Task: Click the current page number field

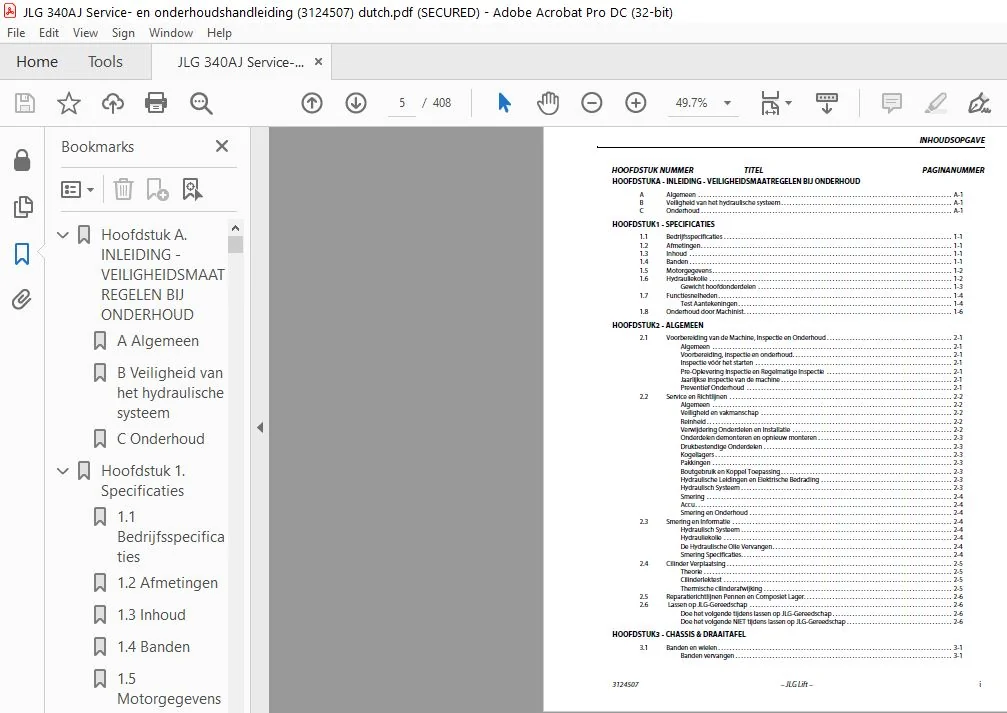Action: tap(402, 103)
